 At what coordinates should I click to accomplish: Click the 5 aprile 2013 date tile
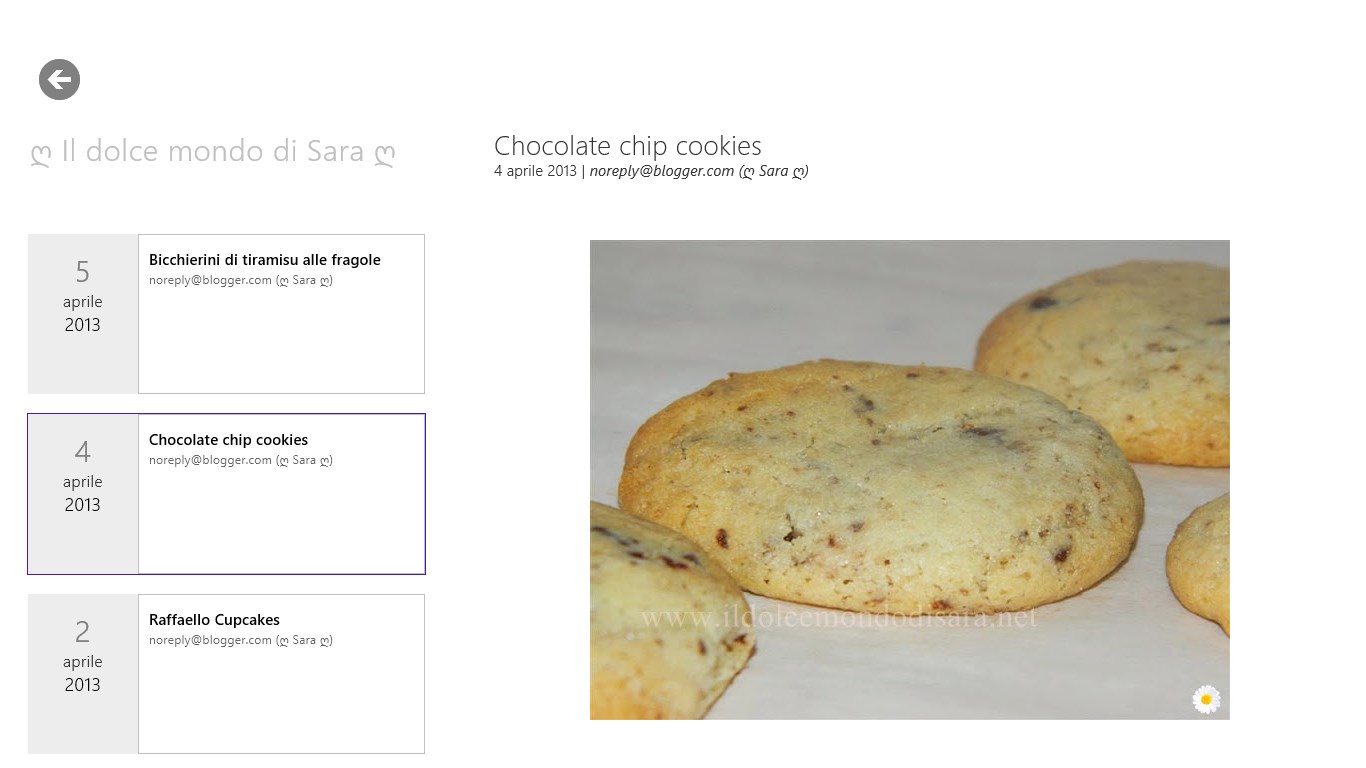83,314
